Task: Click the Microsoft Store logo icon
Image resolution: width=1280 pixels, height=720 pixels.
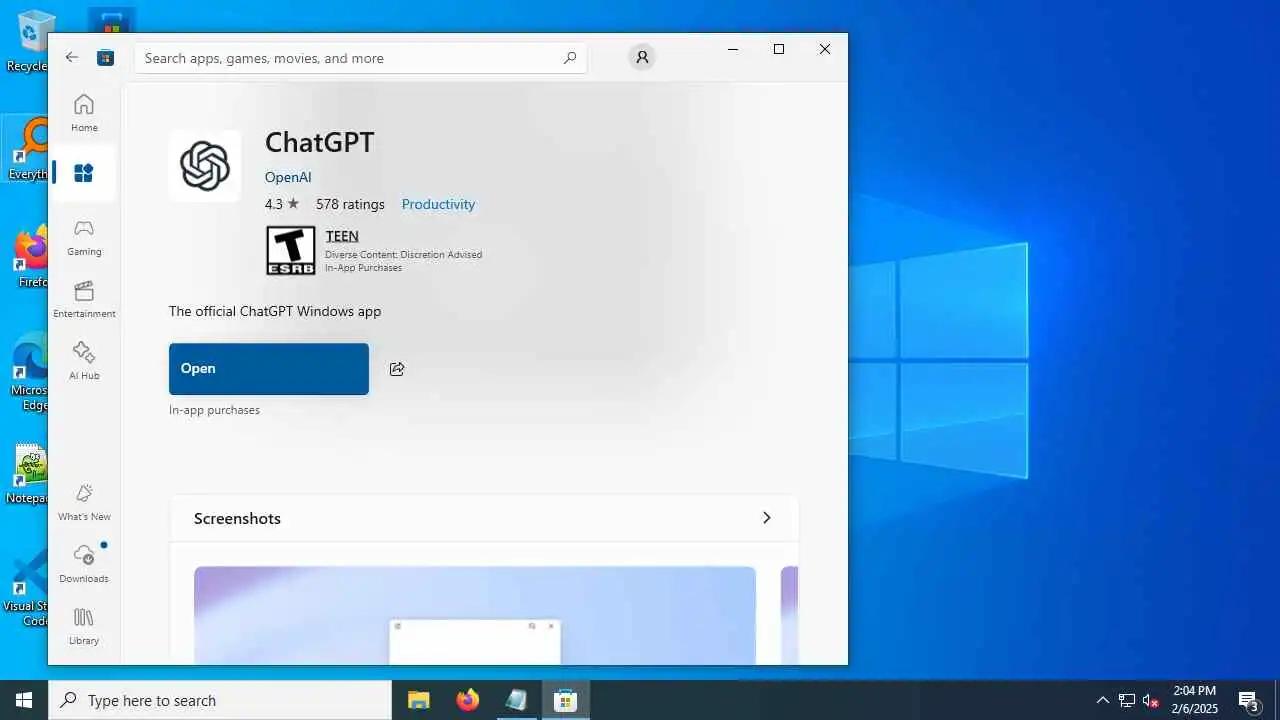Action: point(105,57)
